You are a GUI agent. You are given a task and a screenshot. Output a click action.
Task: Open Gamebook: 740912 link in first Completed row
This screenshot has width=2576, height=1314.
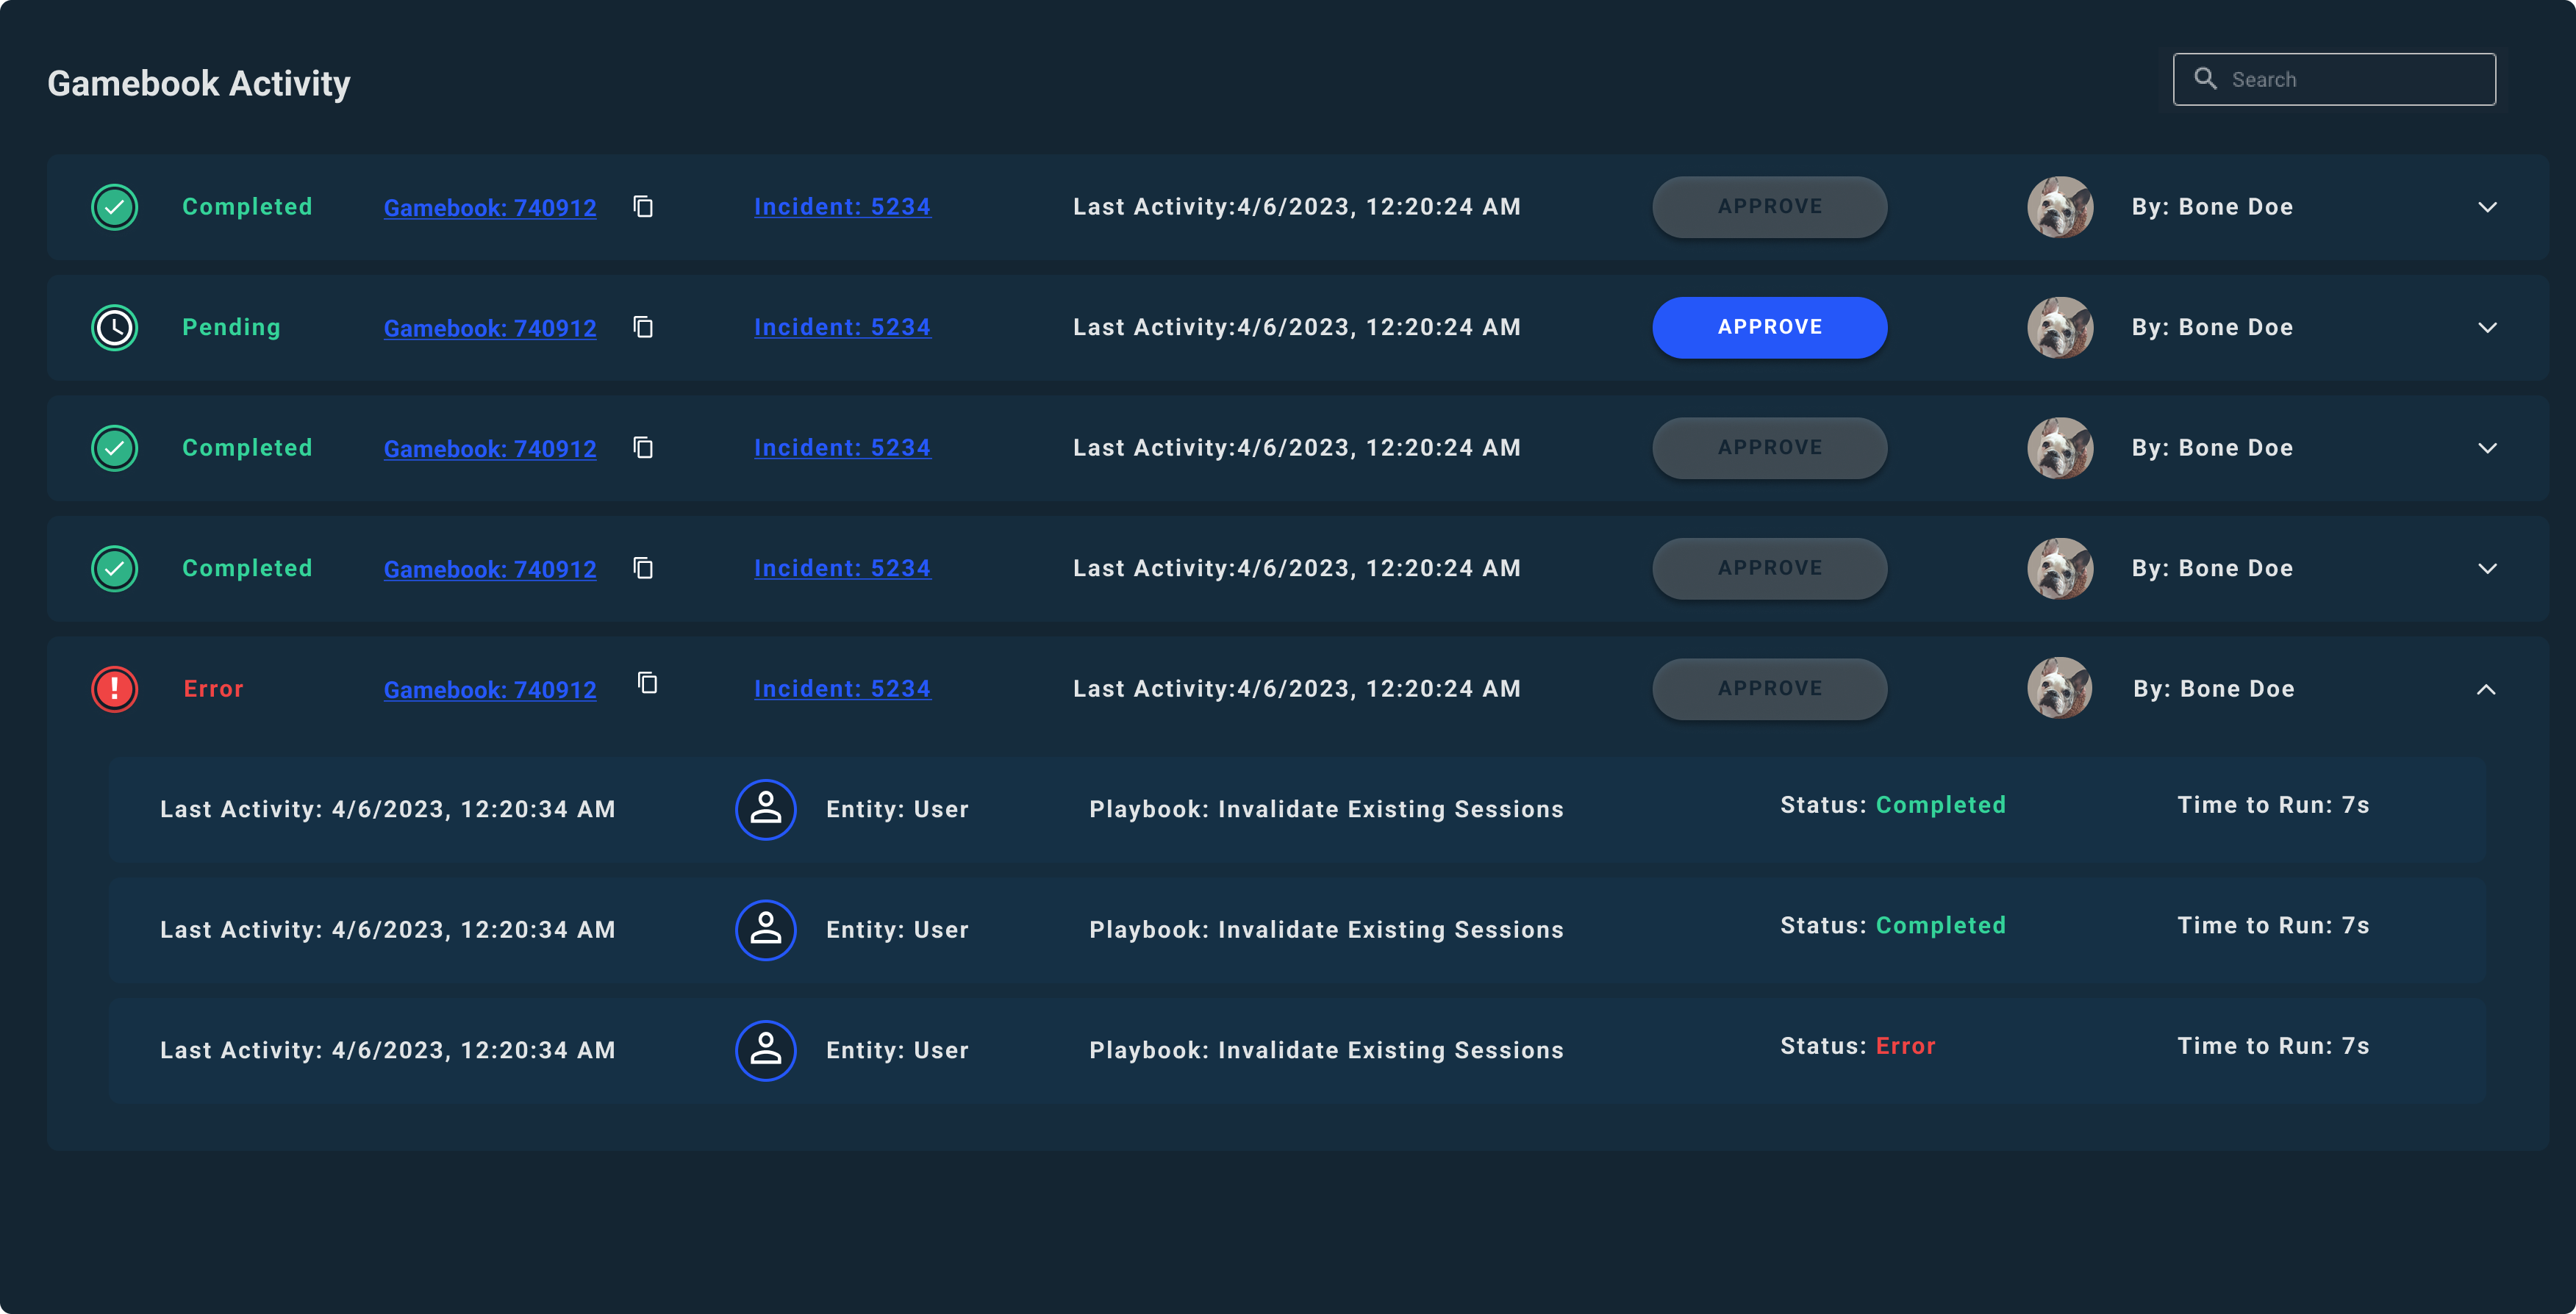490,207
